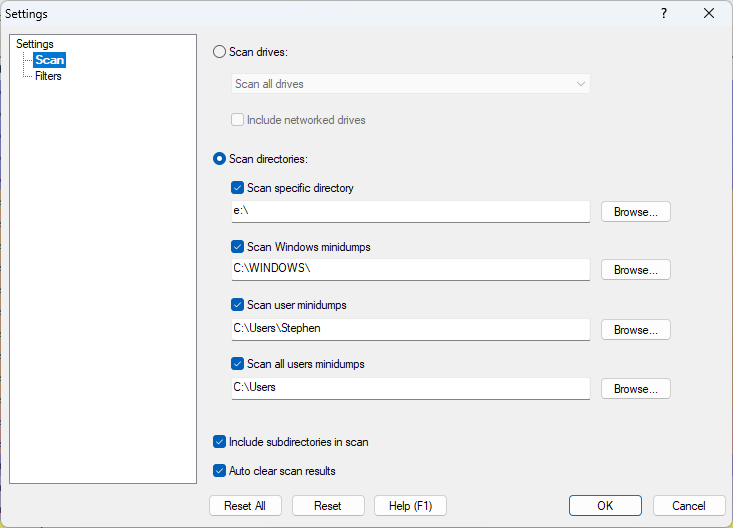Select the Scan directories radio button
The width and height of the screenshot is (733, 528).
[x=219, y=159]
